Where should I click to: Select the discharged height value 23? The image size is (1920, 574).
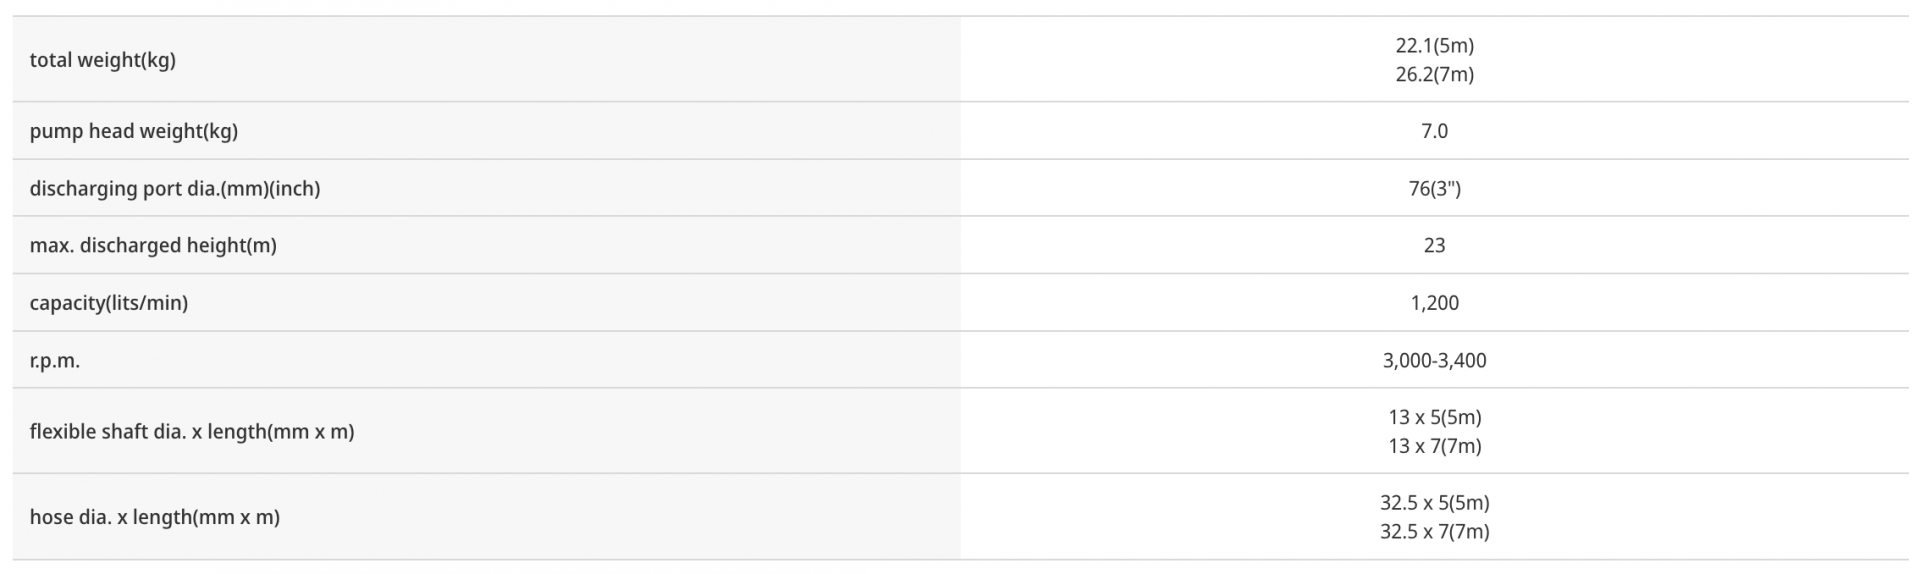click(x=1434, y=245)
